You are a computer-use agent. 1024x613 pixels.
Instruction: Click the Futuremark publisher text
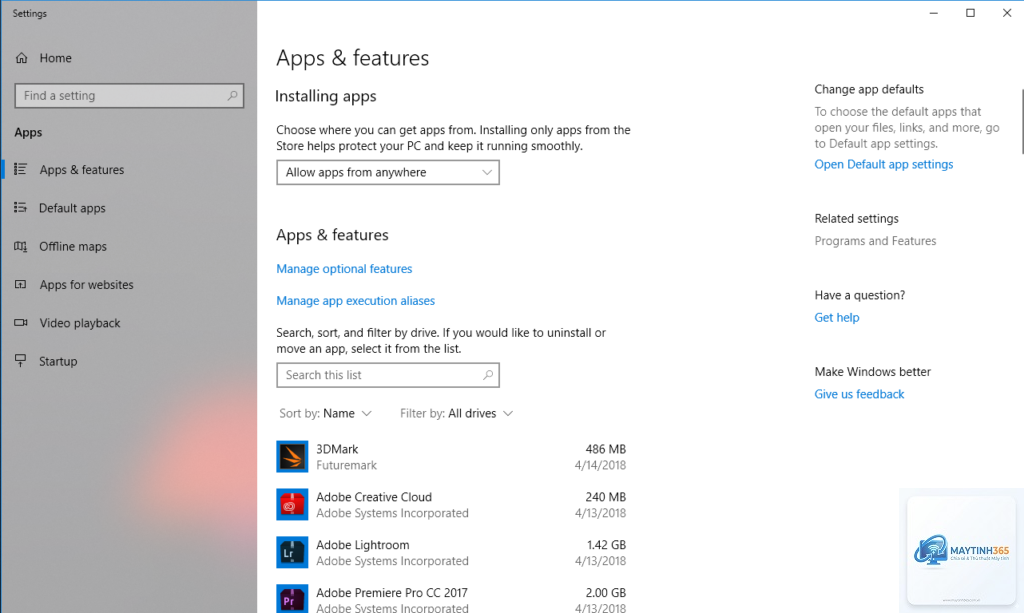(x=346, y=465)
